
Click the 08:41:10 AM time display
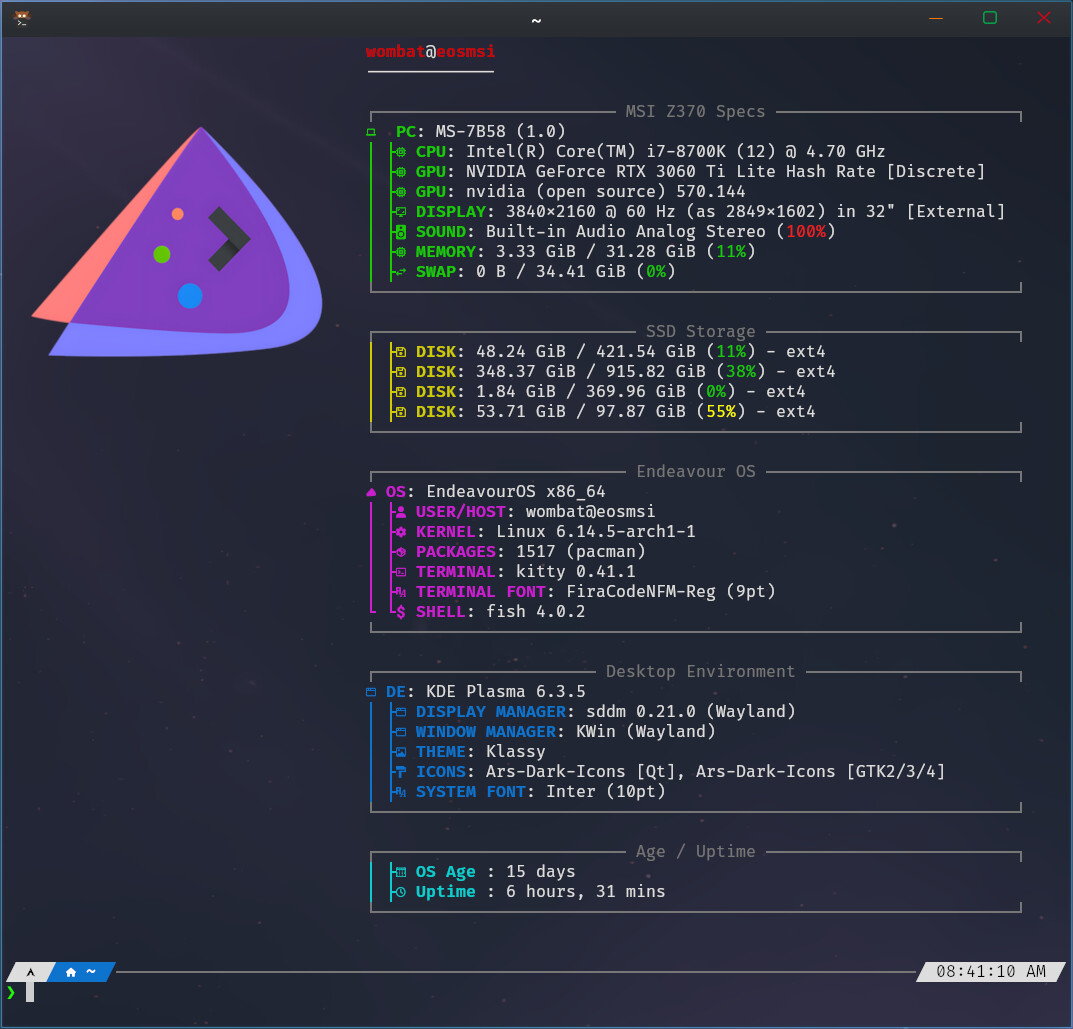point(991,971)
